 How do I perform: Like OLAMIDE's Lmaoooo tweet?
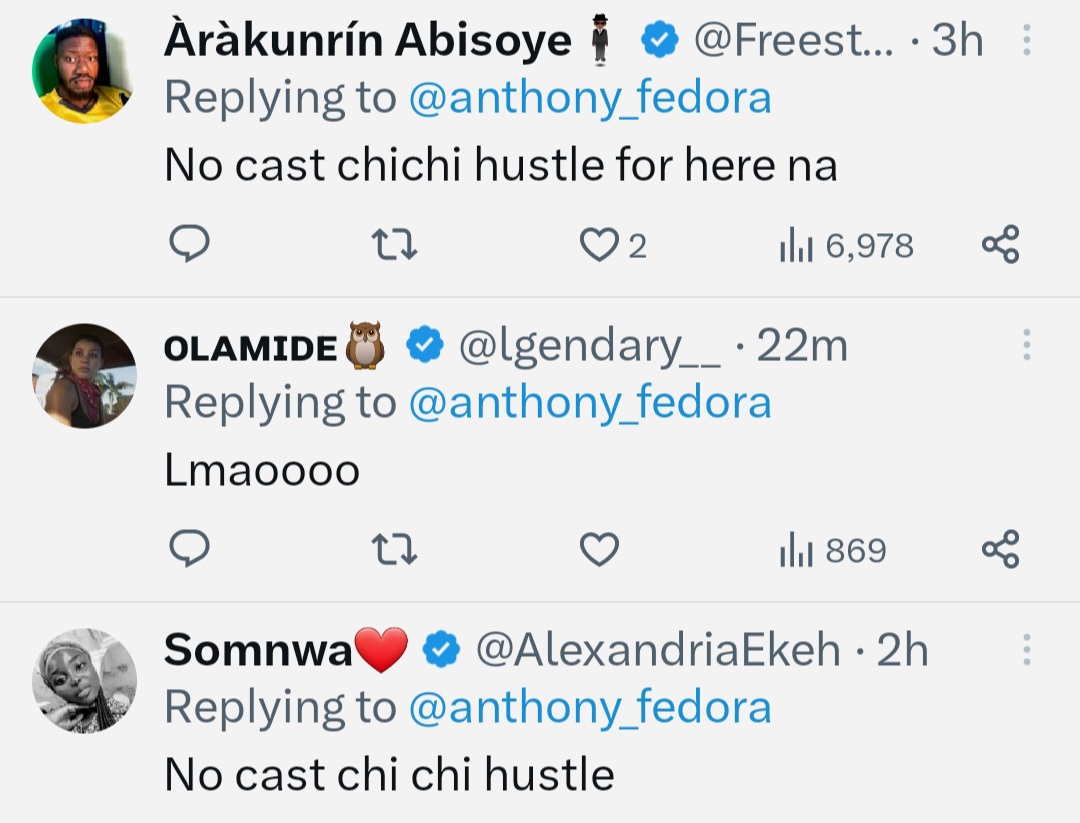pyautogui.click(x=600, y=550)
